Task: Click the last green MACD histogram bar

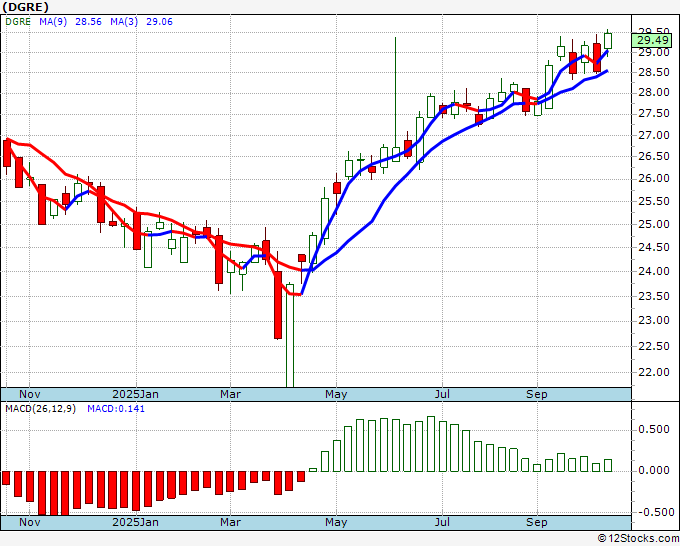Action: point(608,465)
